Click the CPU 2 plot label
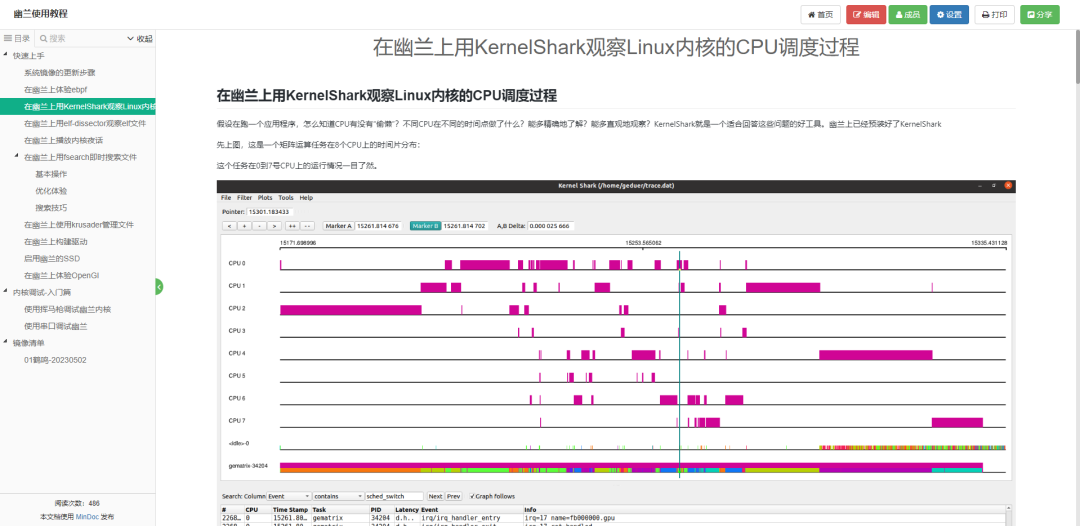The image size is (1080, 526). 237,308
